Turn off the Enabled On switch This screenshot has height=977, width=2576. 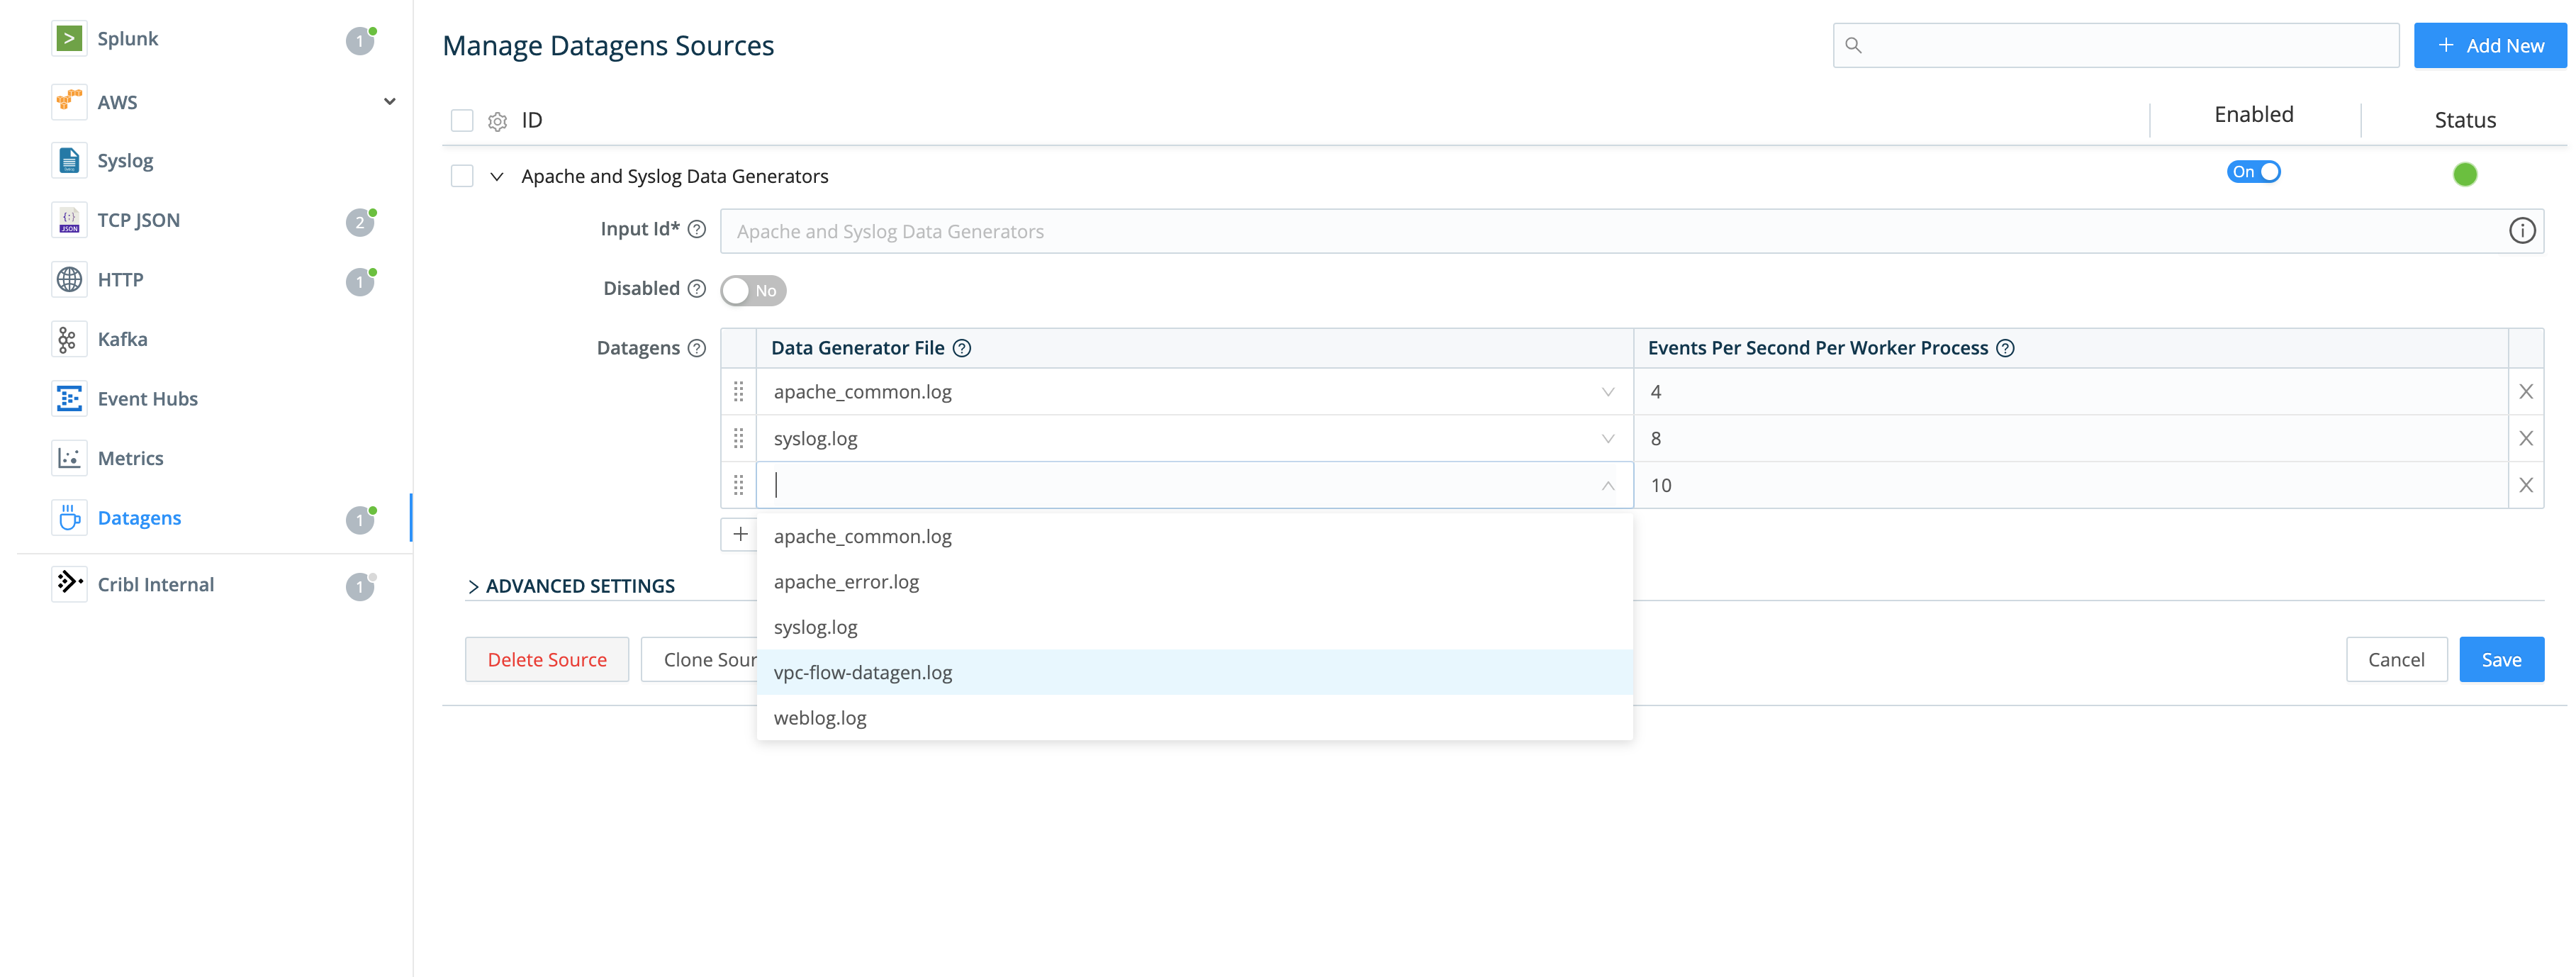(2253, 172)
